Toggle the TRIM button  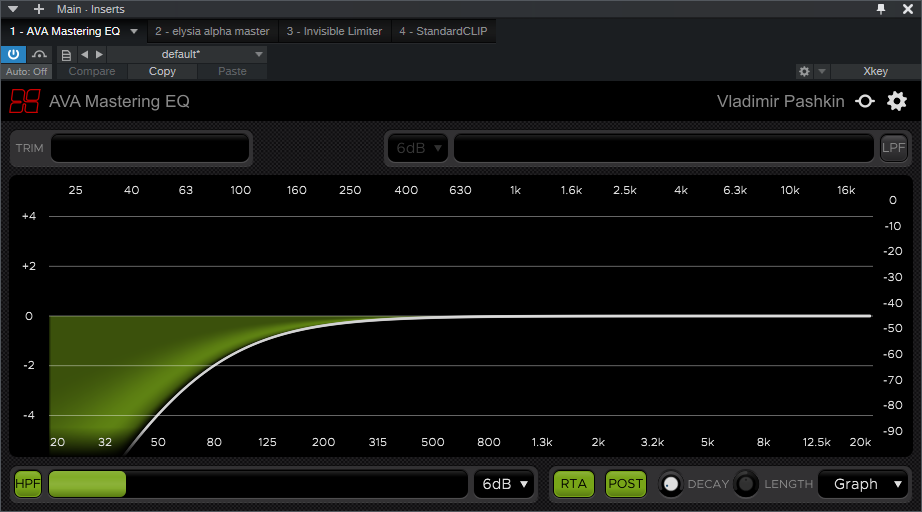(x=29, y=148)
